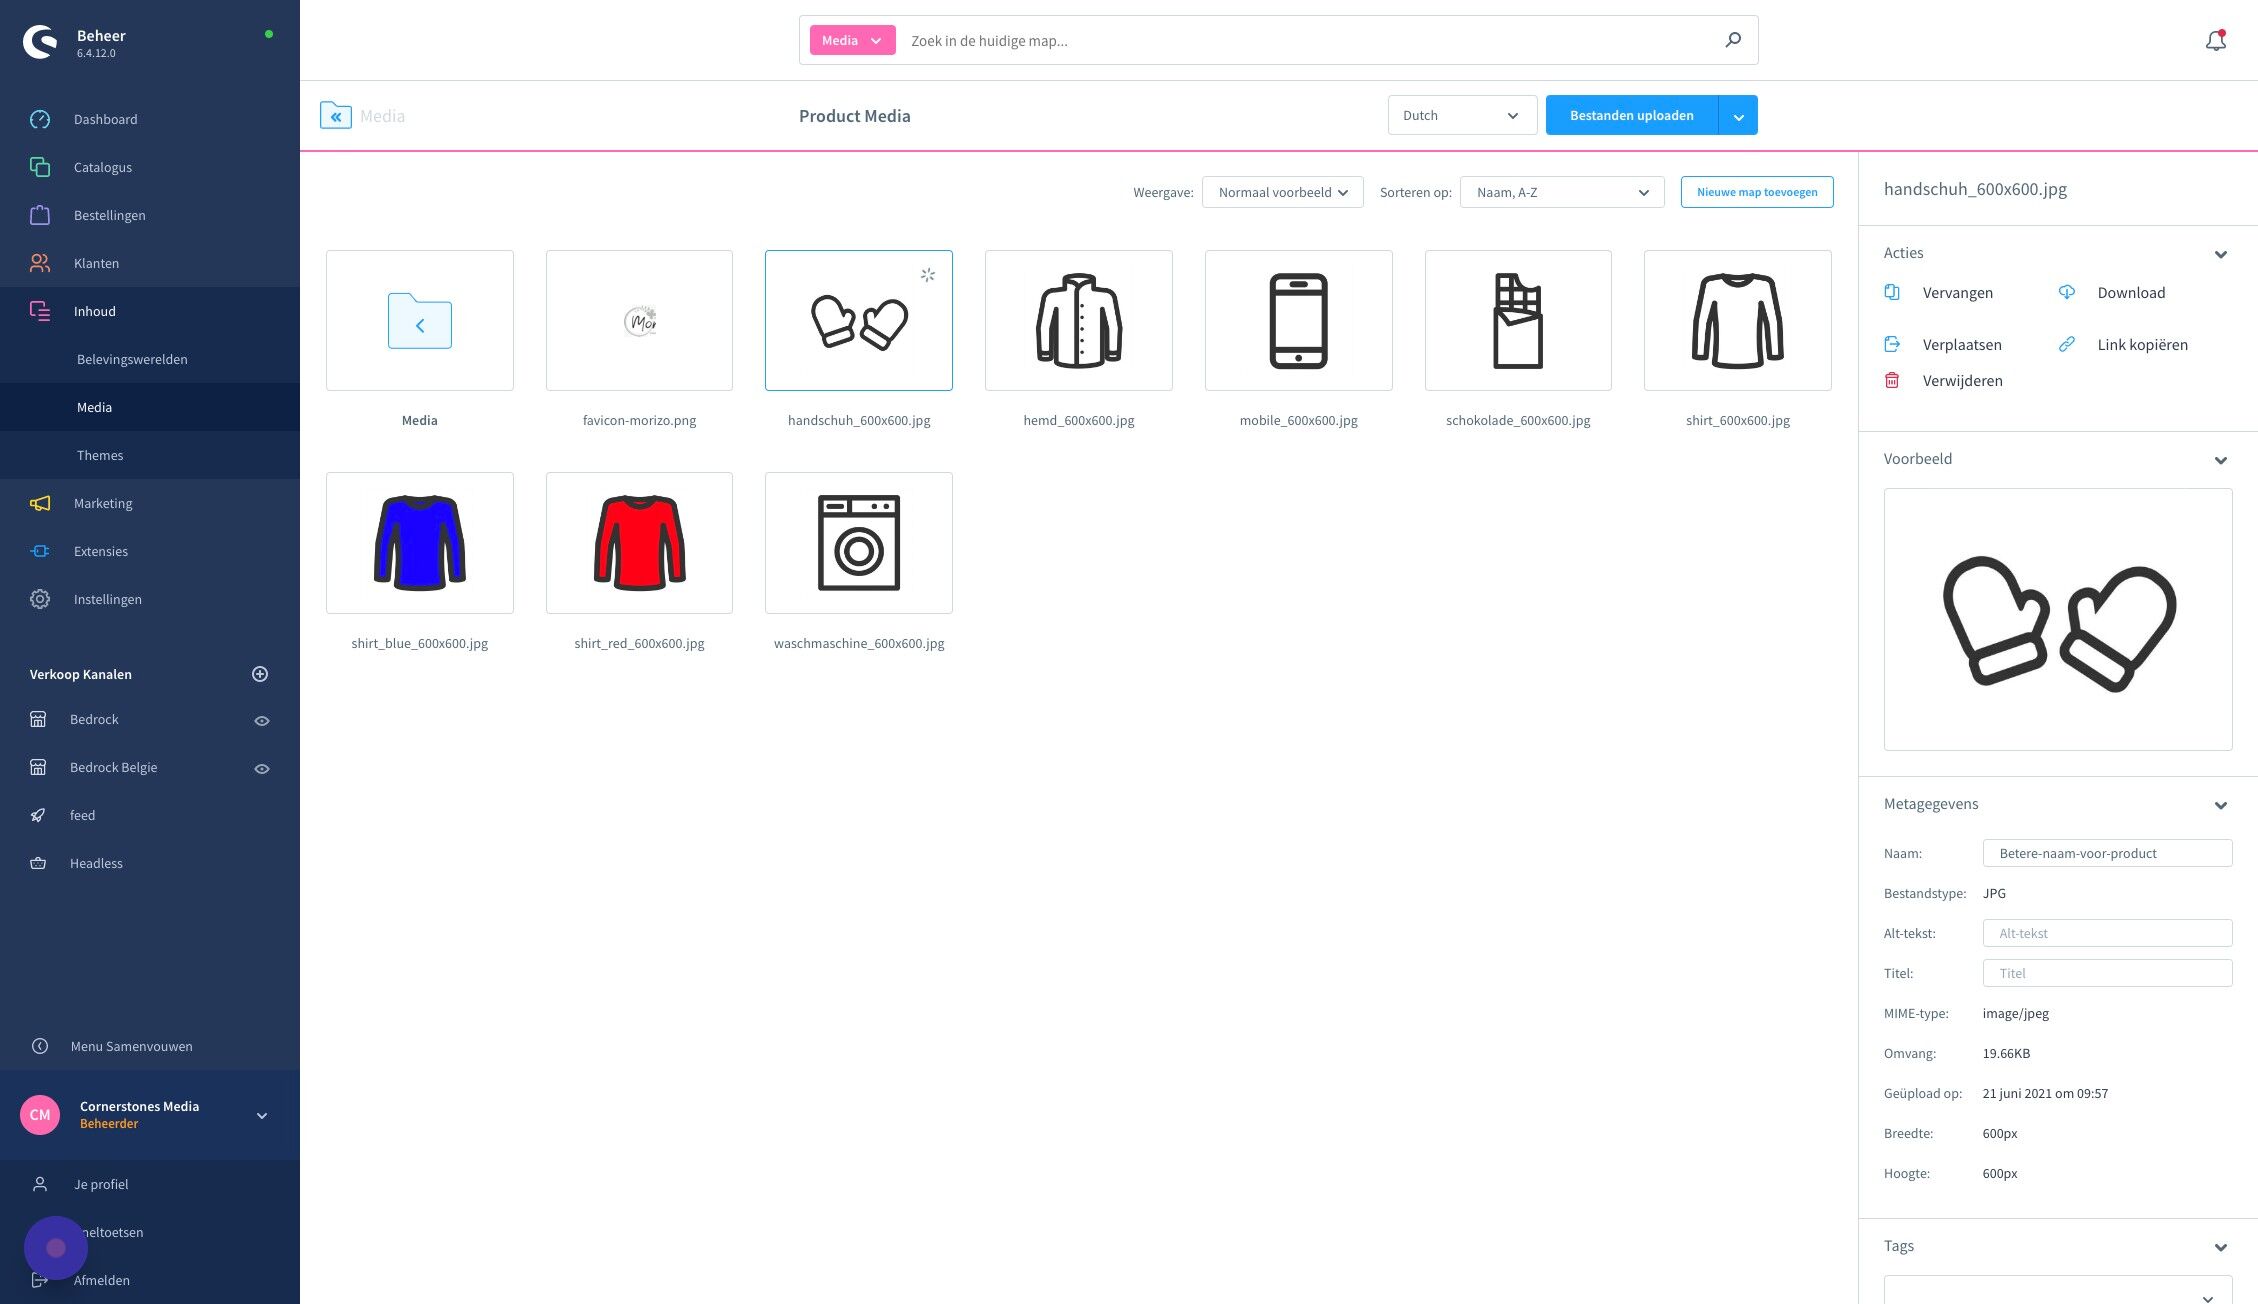Click the Verwijderen action link
The height and width of the screenshot is (1304, 2258).
point(1962,380)
